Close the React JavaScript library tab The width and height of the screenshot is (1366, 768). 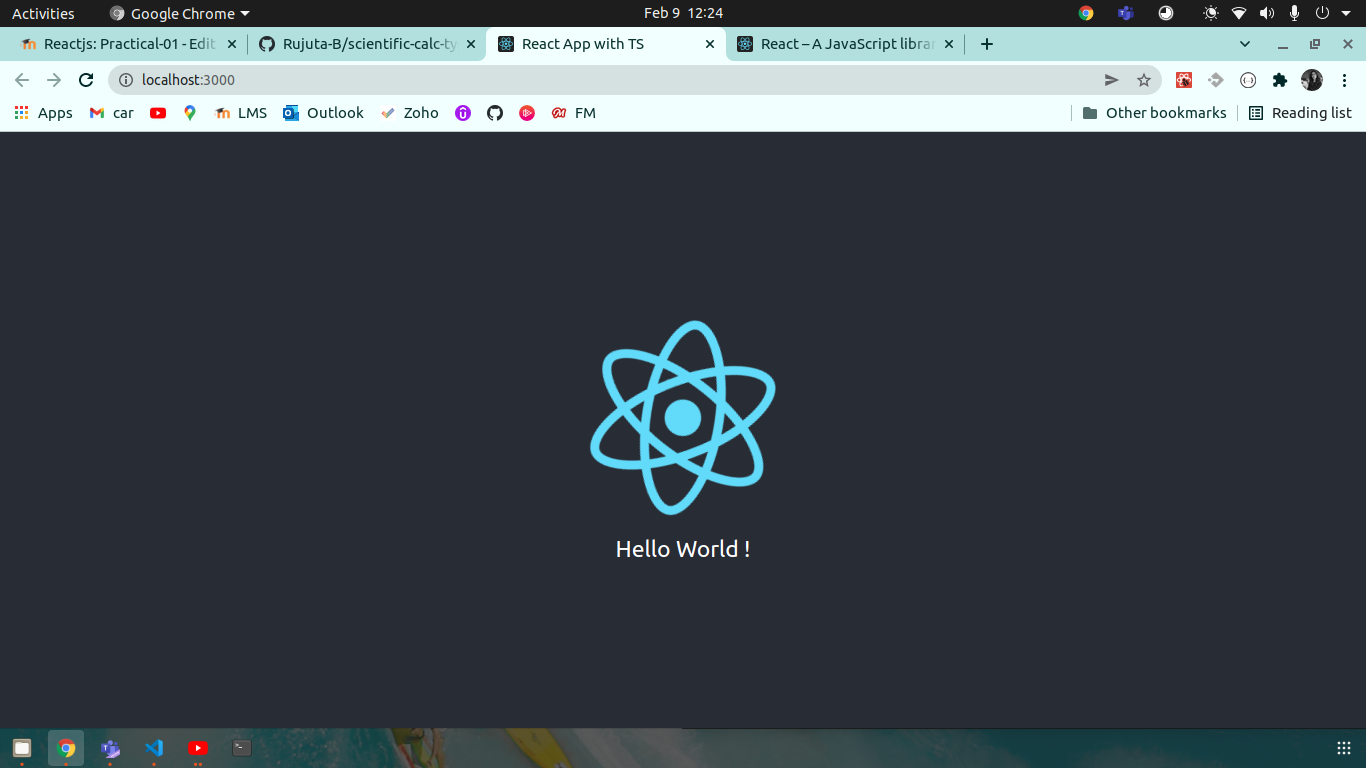(x=949, y=44)
